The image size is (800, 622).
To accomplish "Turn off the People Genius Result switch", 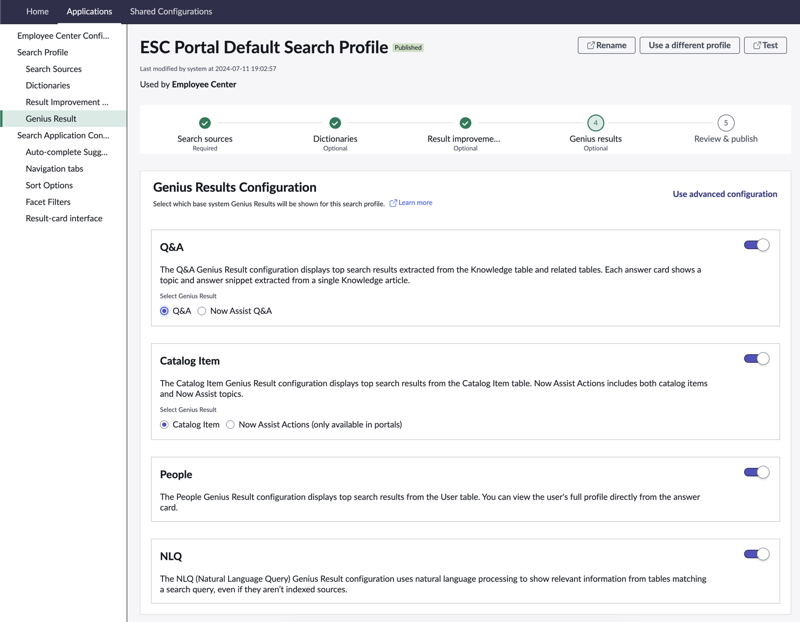I will pos(757,472).
